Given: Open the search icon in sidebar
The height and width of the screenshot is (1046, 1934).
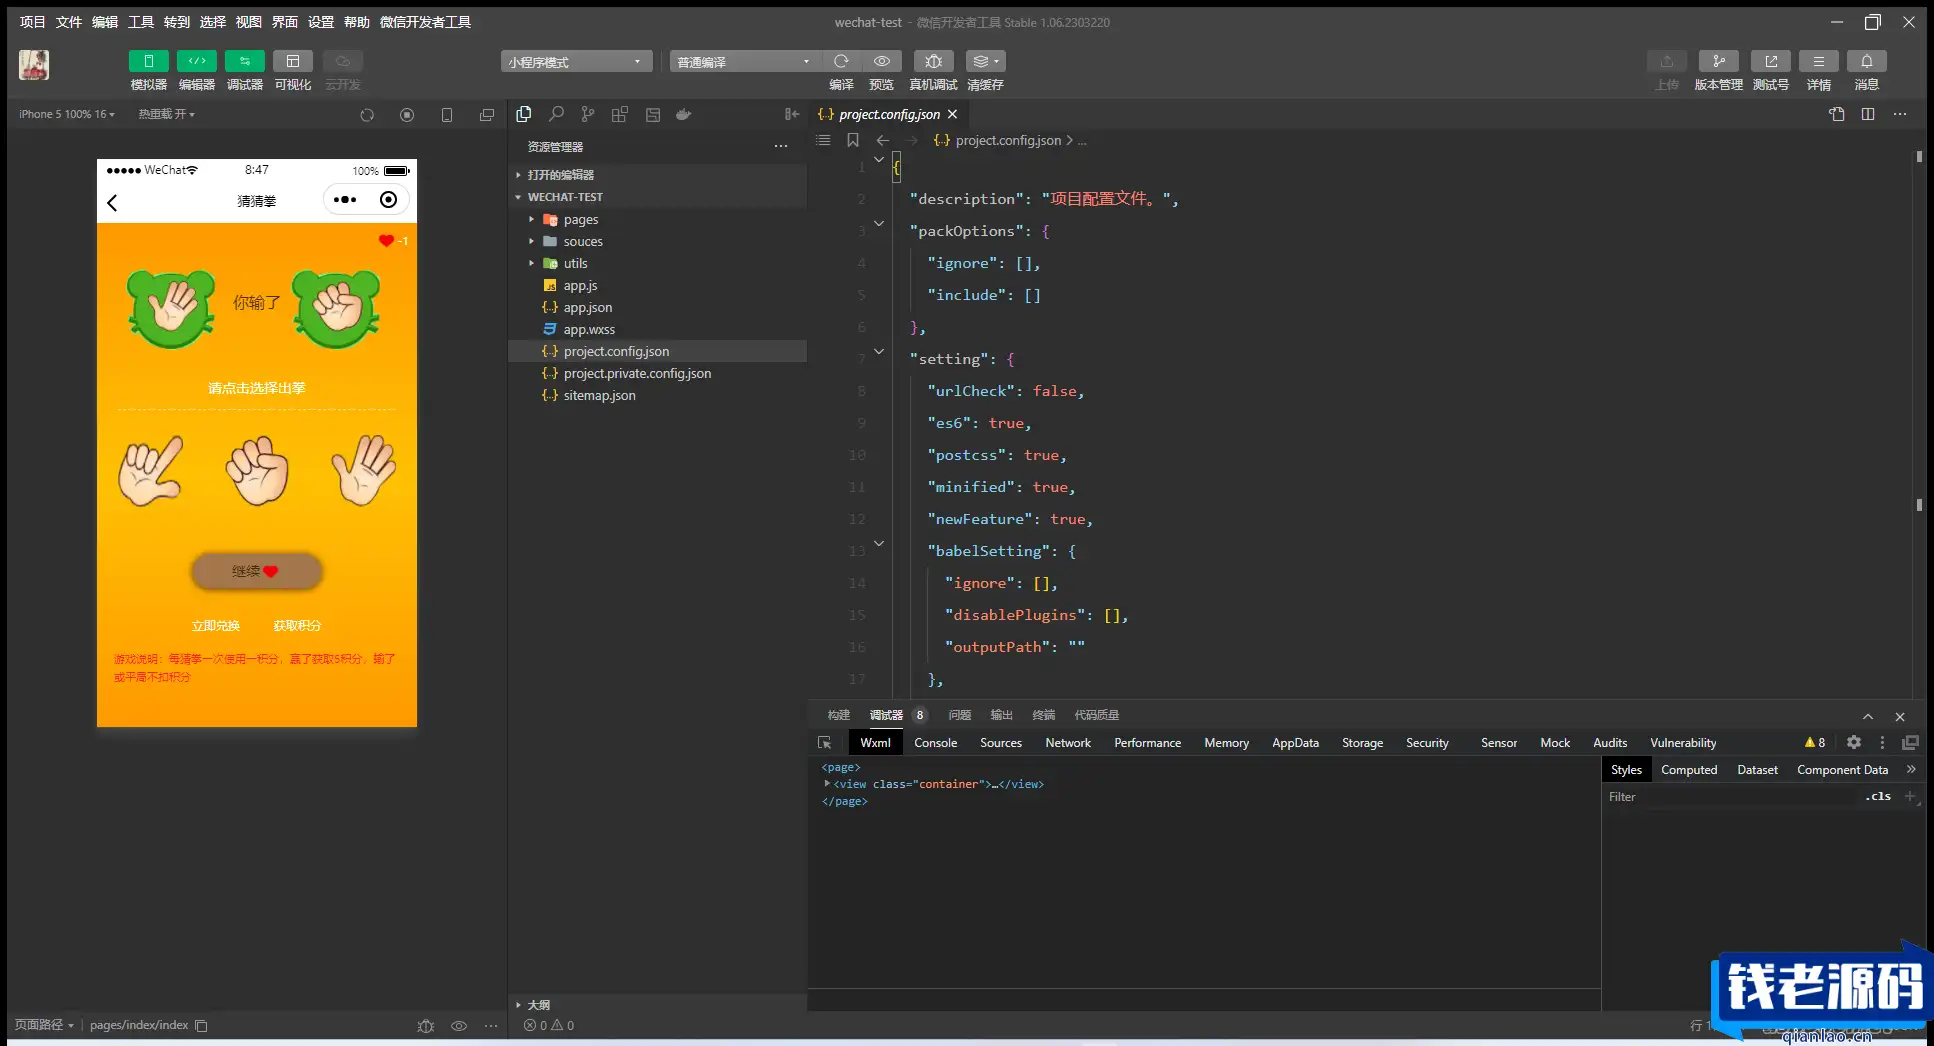Looking at the screenshot, I should coord(556,114).
